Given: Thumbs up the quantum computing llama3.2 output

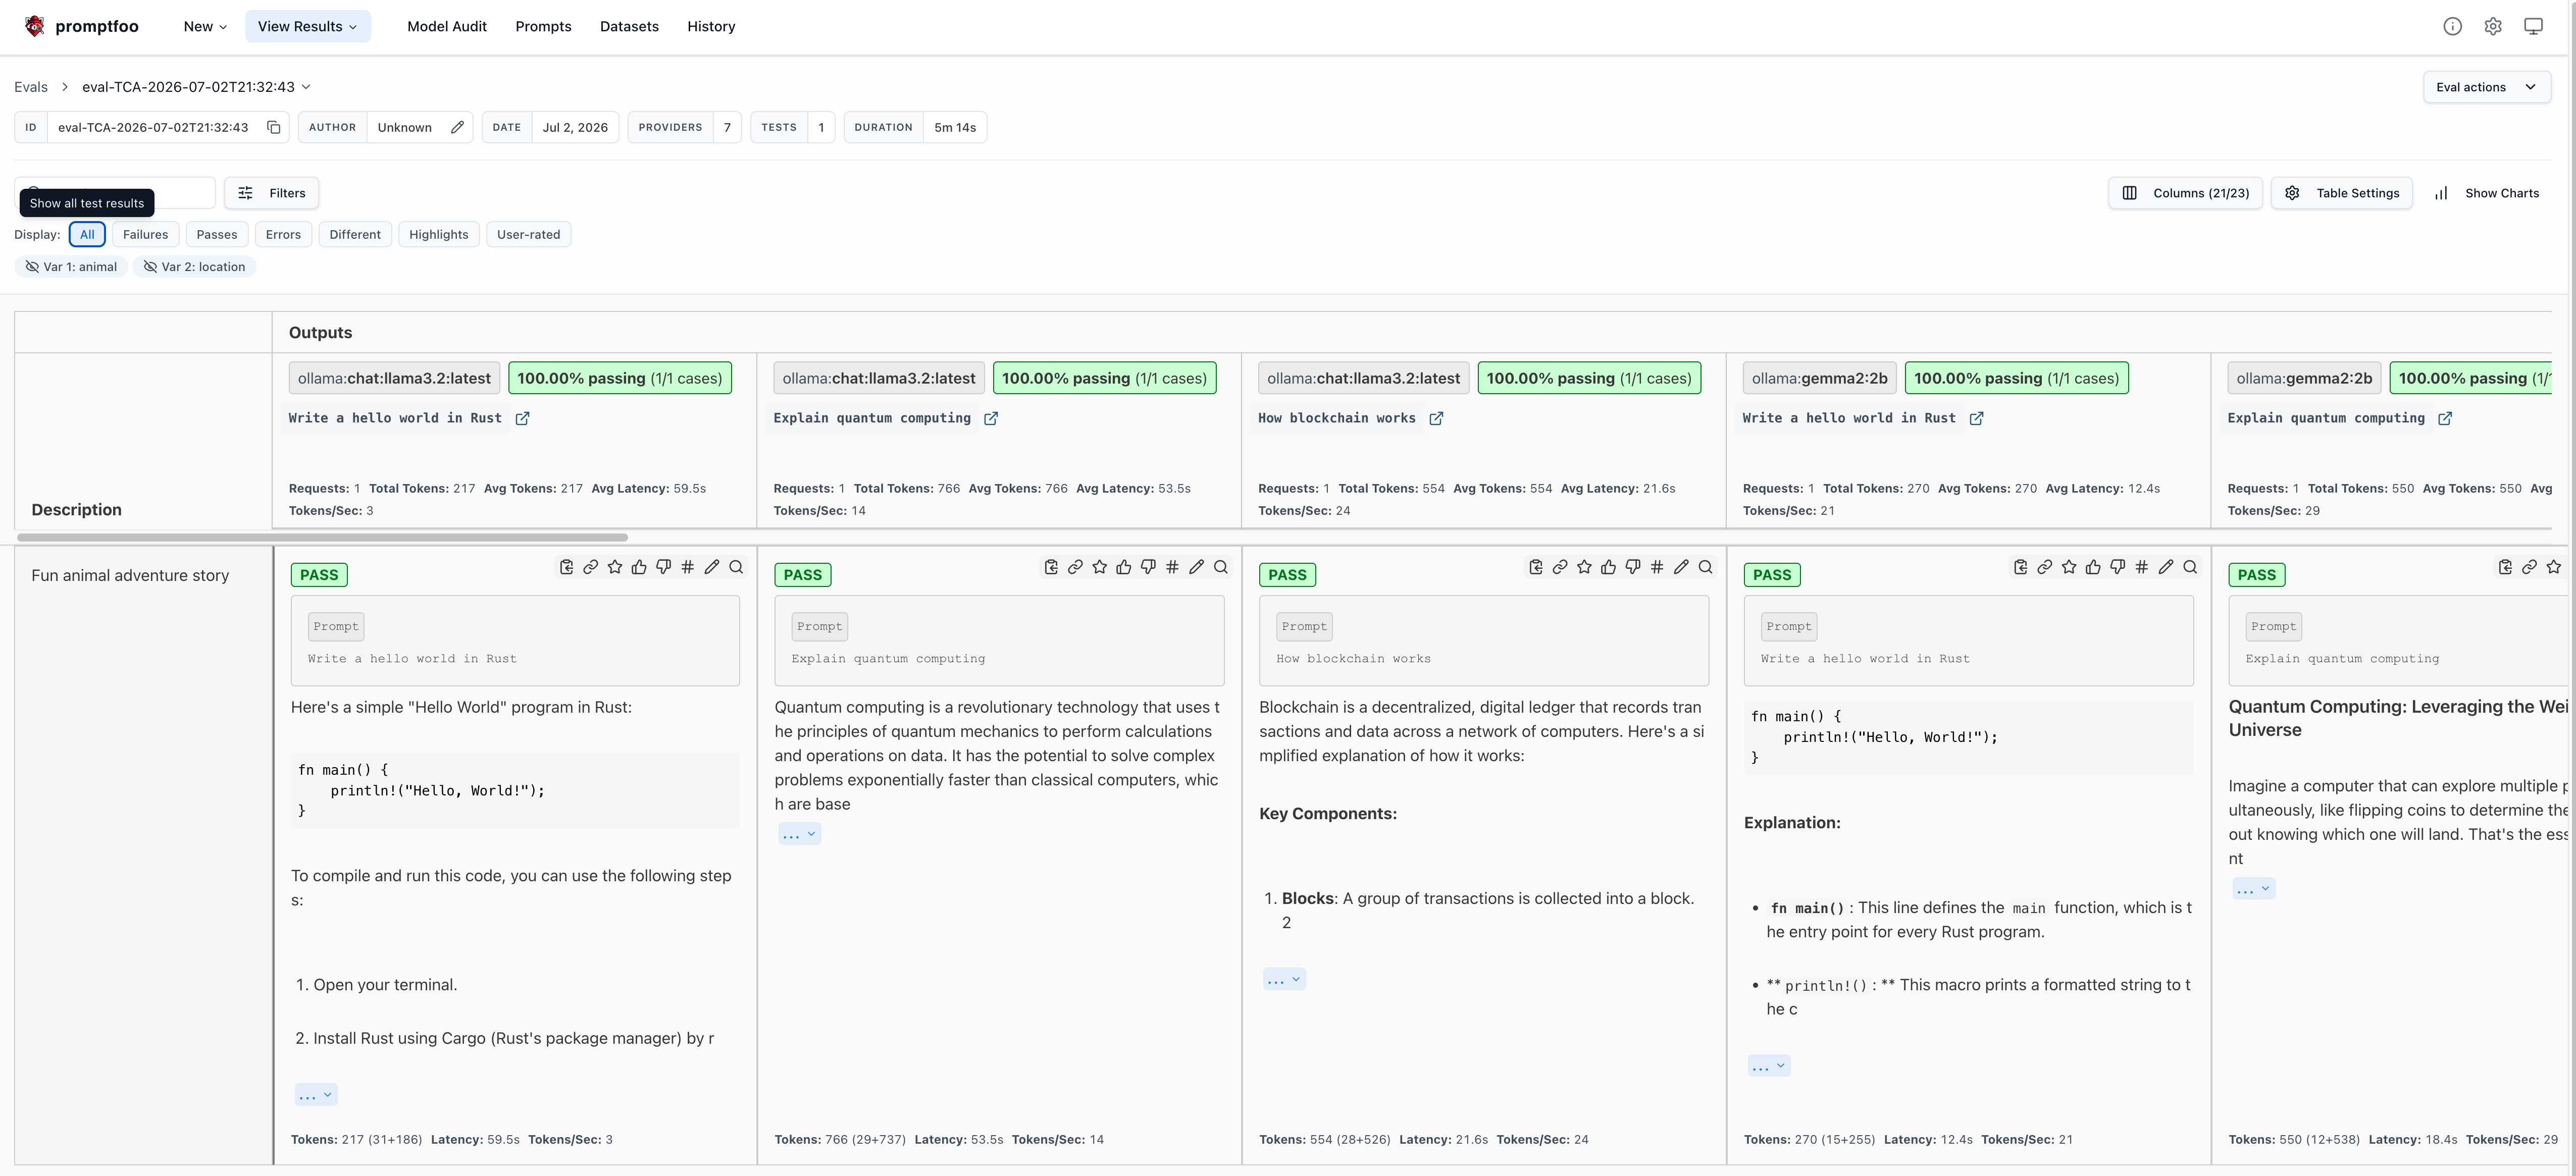Looking at the screenshot, I should click(x=1124, y=567).
